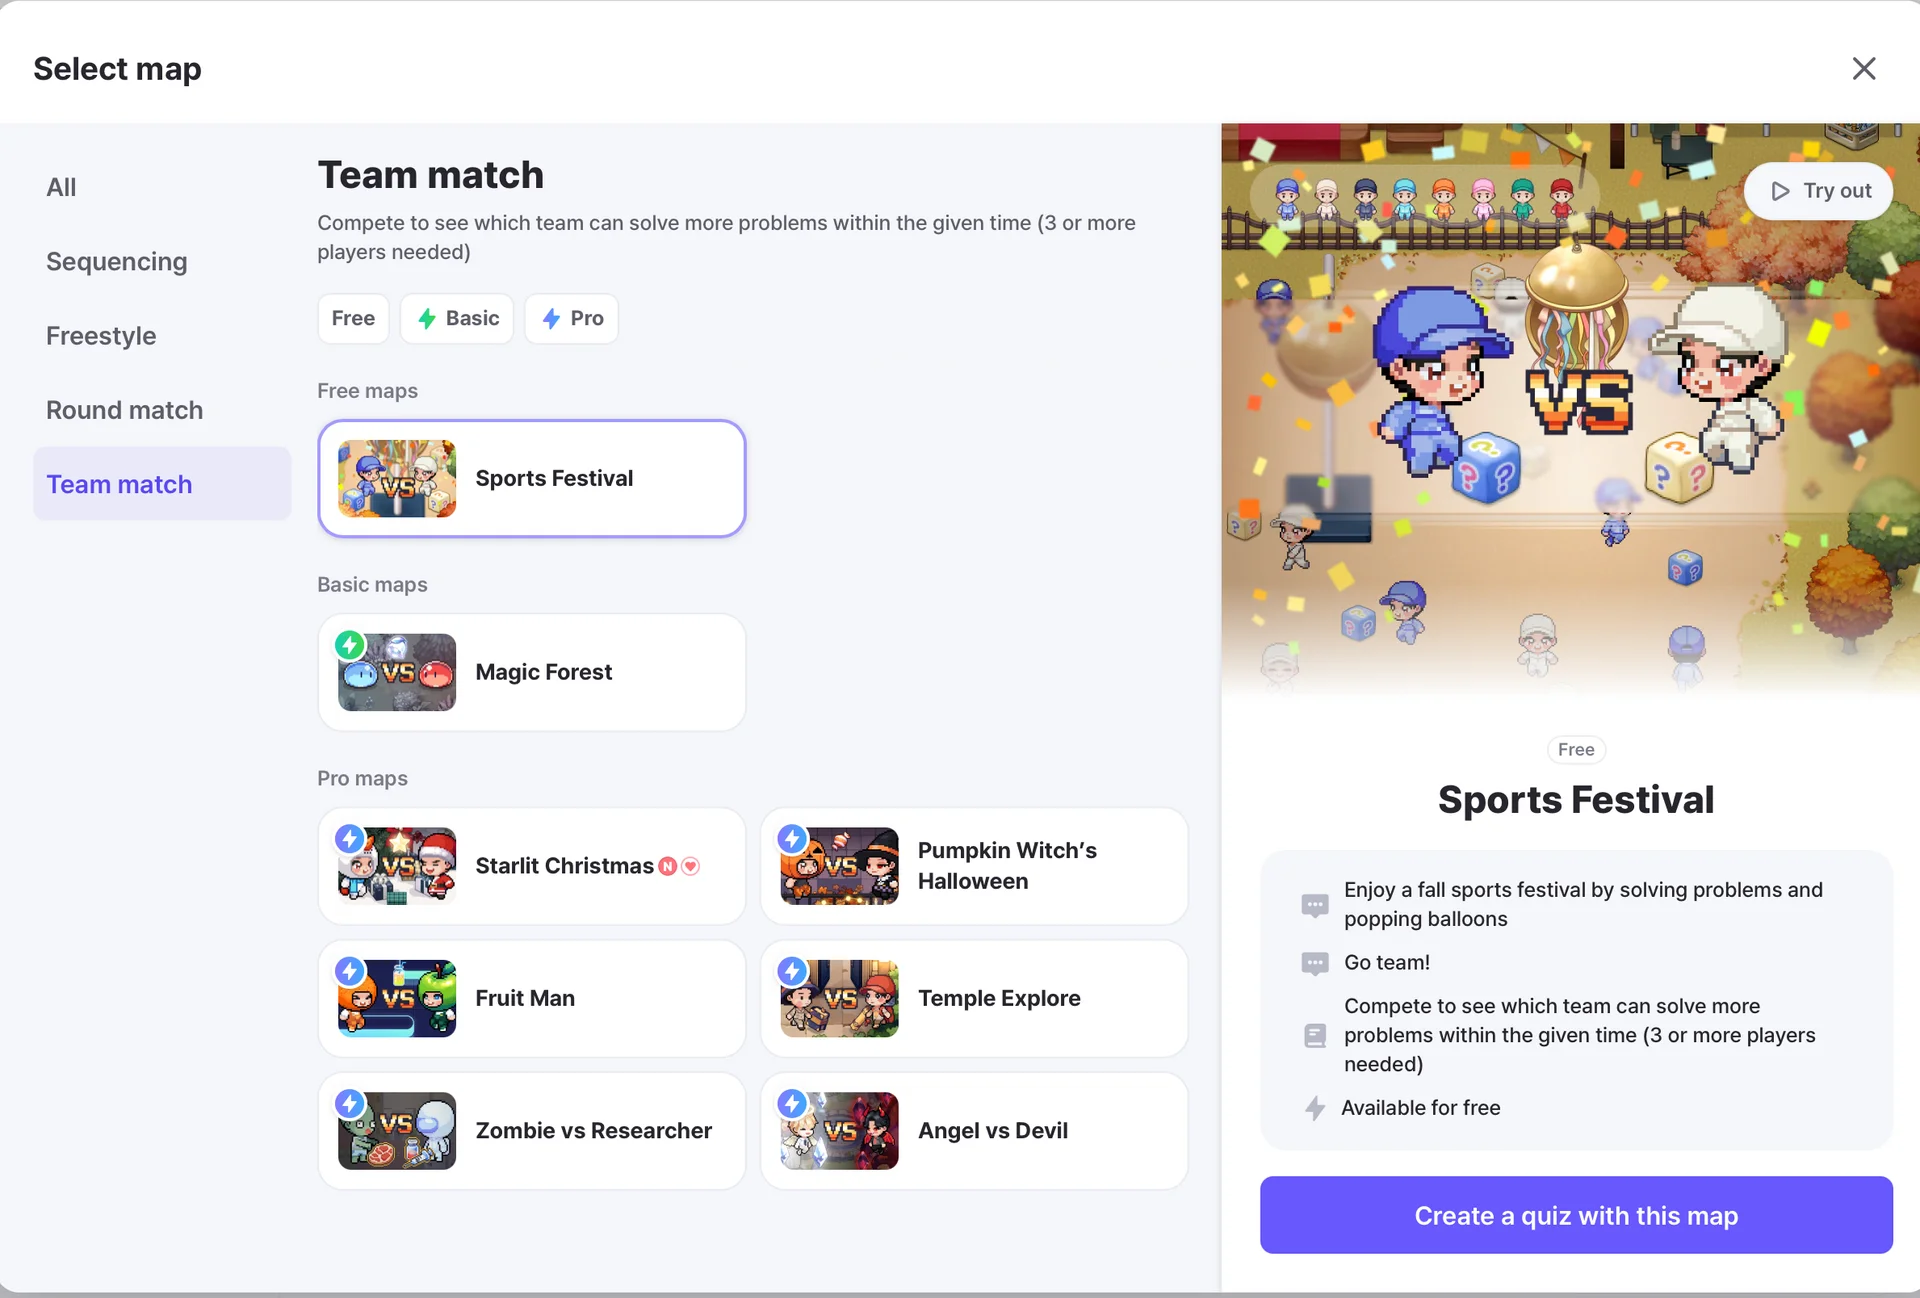Screen dimensions: 1920x1298
Task: Click the Magic Forest map thumbnail icon
Action: [397, 672]
